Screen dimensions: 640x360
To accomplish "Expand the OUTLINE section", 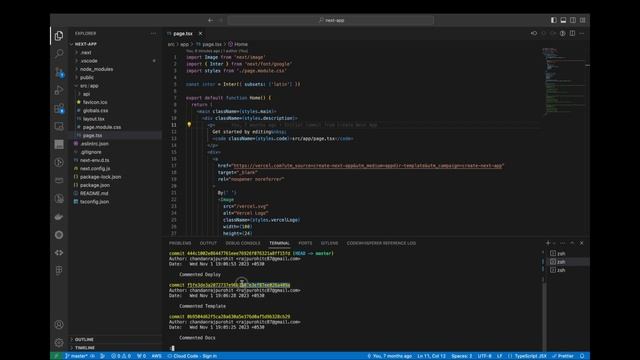I will tap(84, 340).
